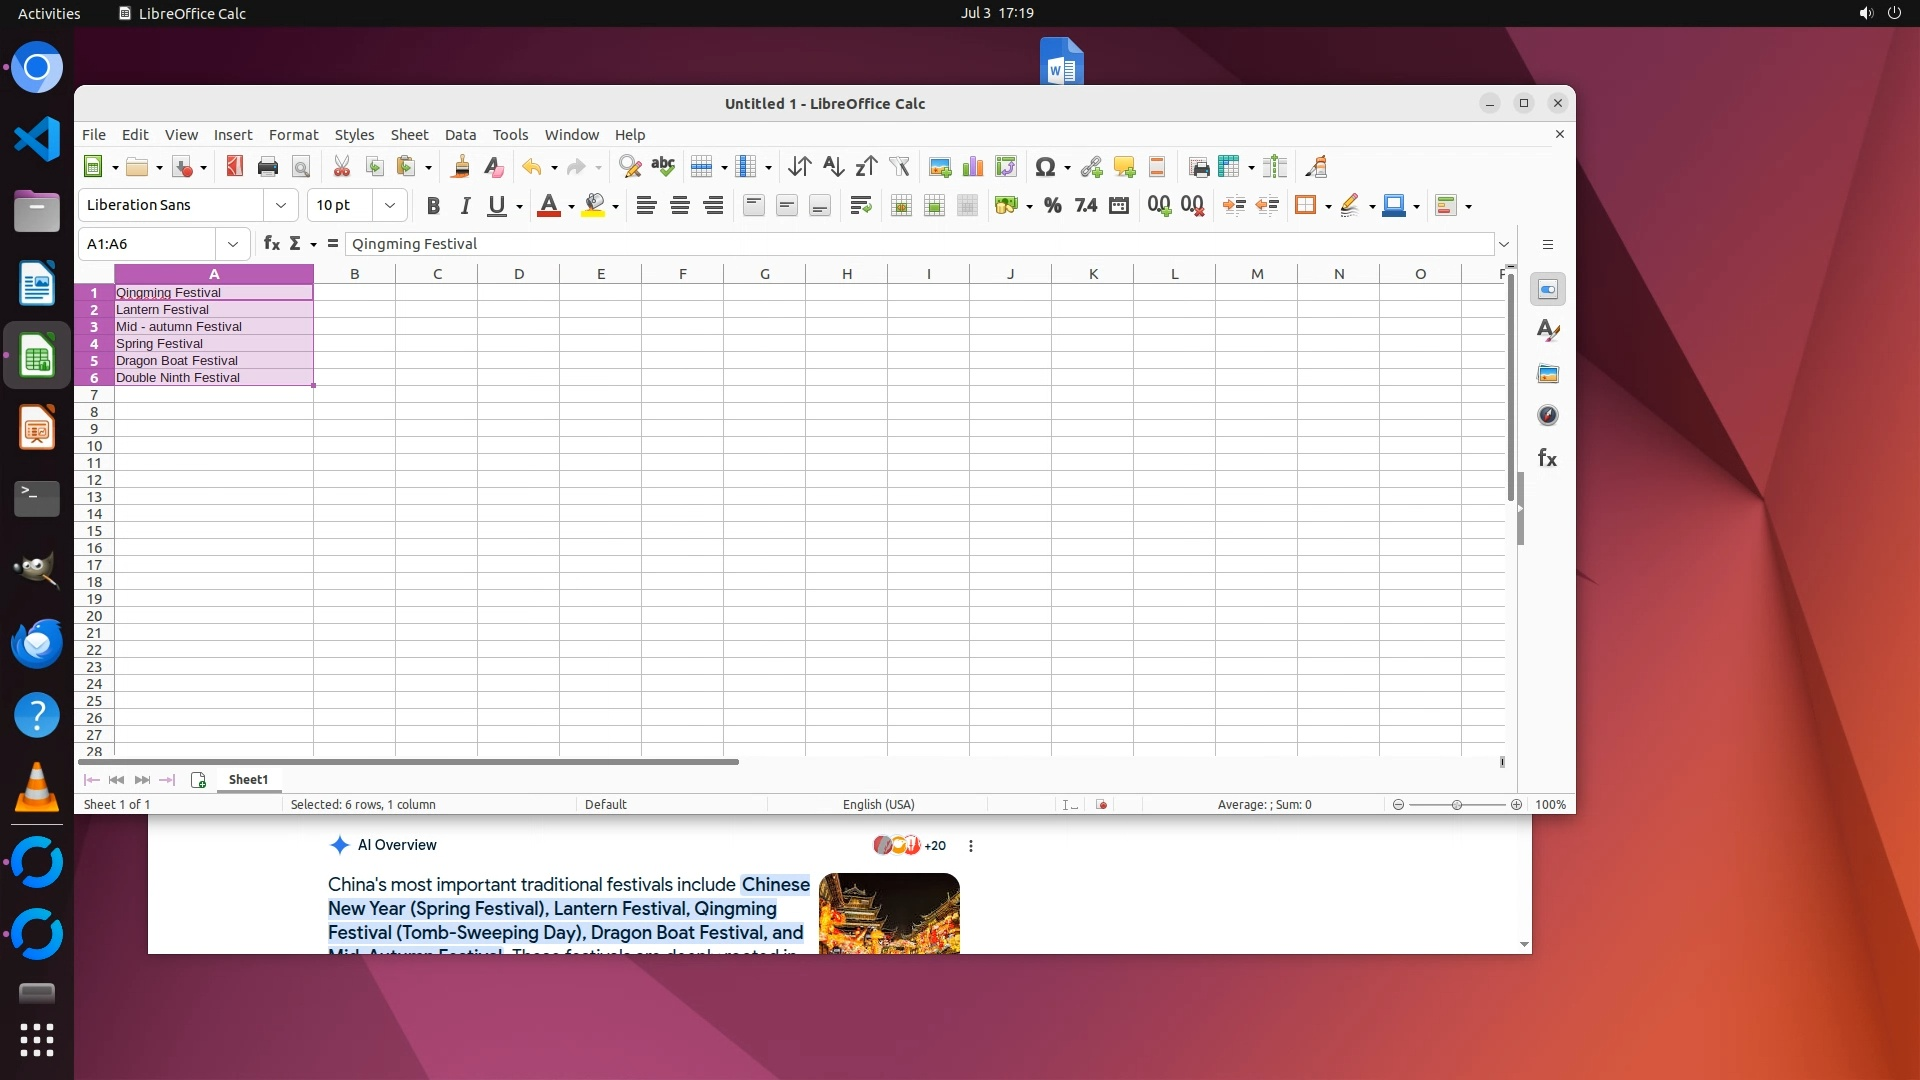This screenshot has height=1080, width=1920.
Task: Open the AutoFilter tool
Action: click(x=899, y=167)
